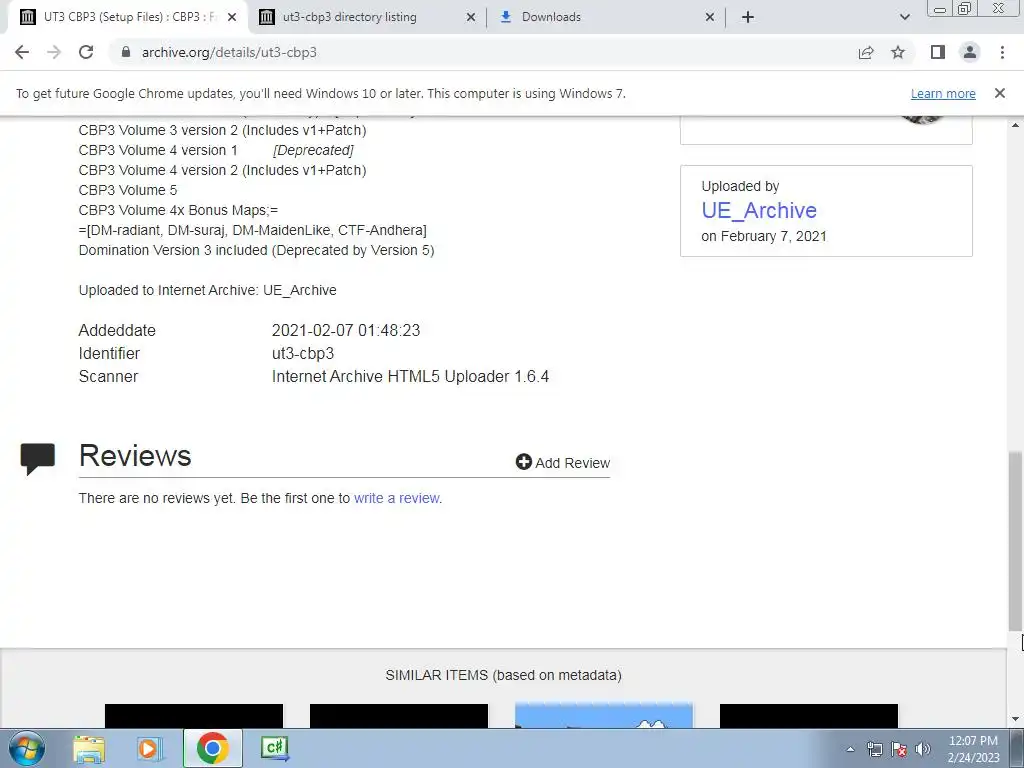The image size is (1024, 768).
Task: Reload the archive.org page
Action: coord(86,52)
